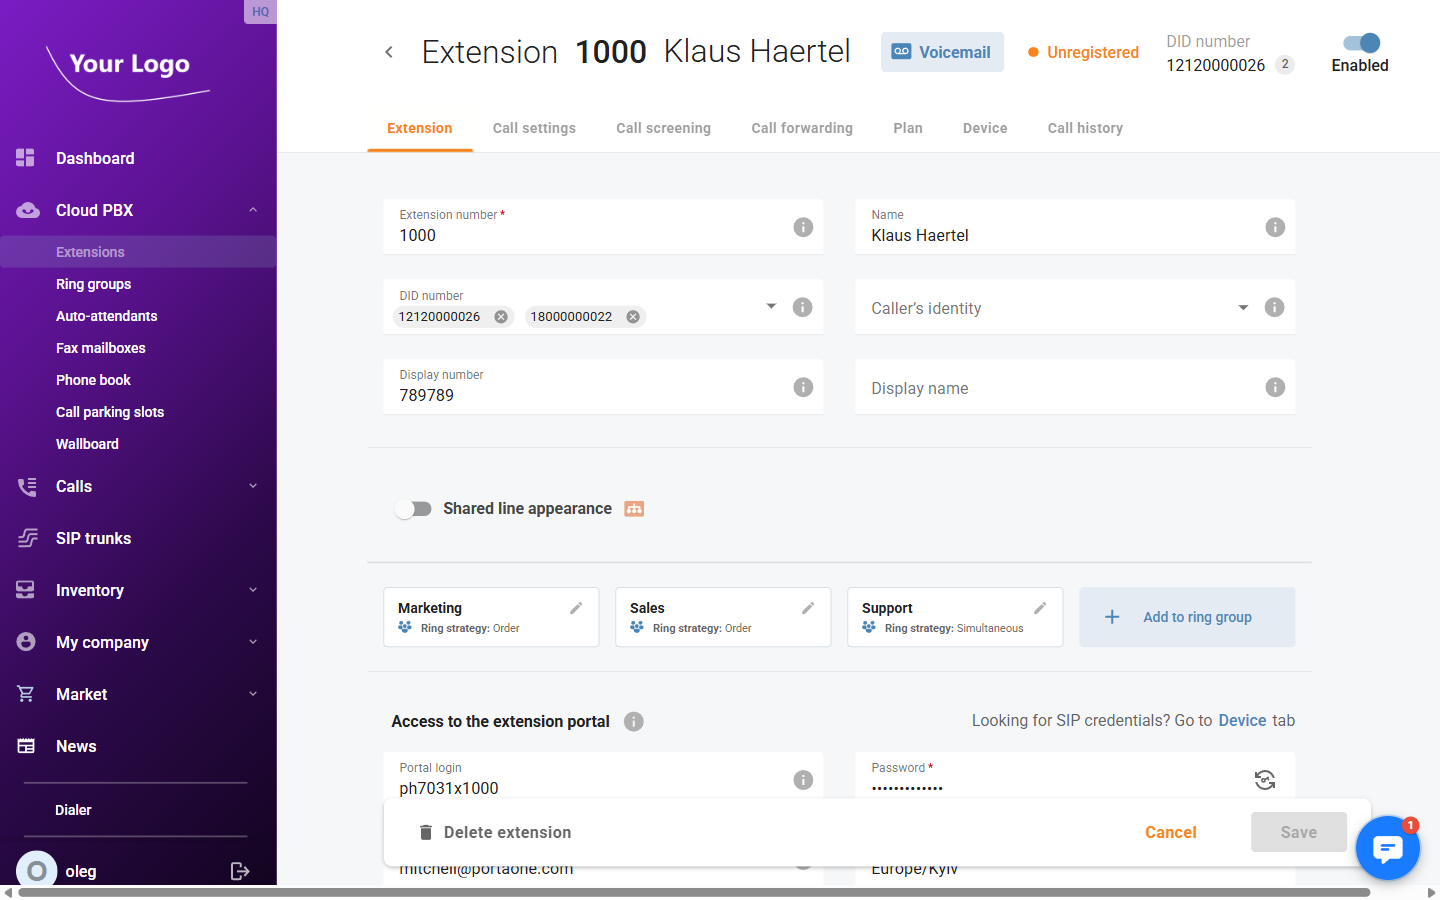The width and height of the screenshot is (1440, 900).
Task: Open the chat support bubble
Action: [x=1388, y=848]
